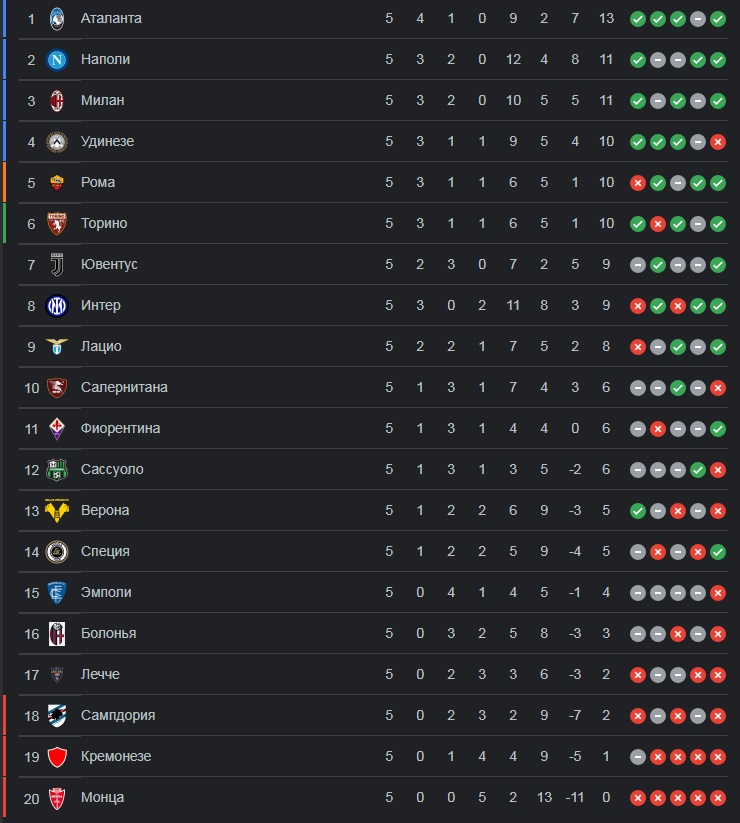Click the Inter club badge

pyautogui.click(x=57, y=305)
